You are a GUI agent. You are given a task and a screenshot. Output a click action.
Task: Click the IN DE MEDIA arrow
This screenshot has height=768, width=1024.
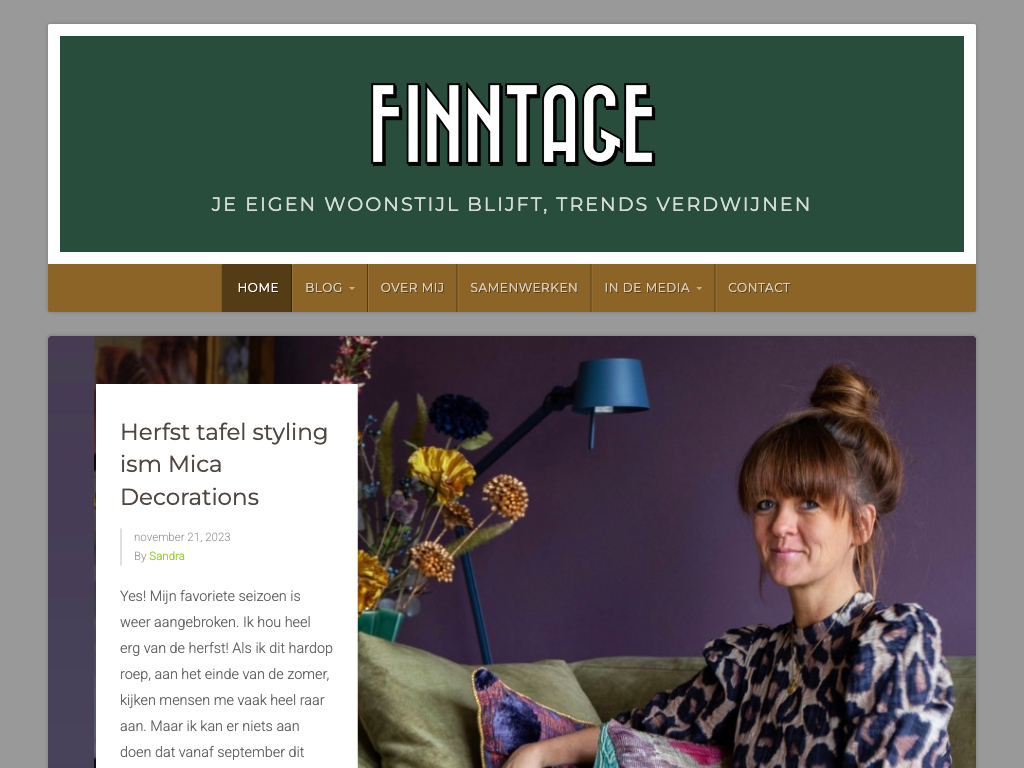(x=699, y=289)
